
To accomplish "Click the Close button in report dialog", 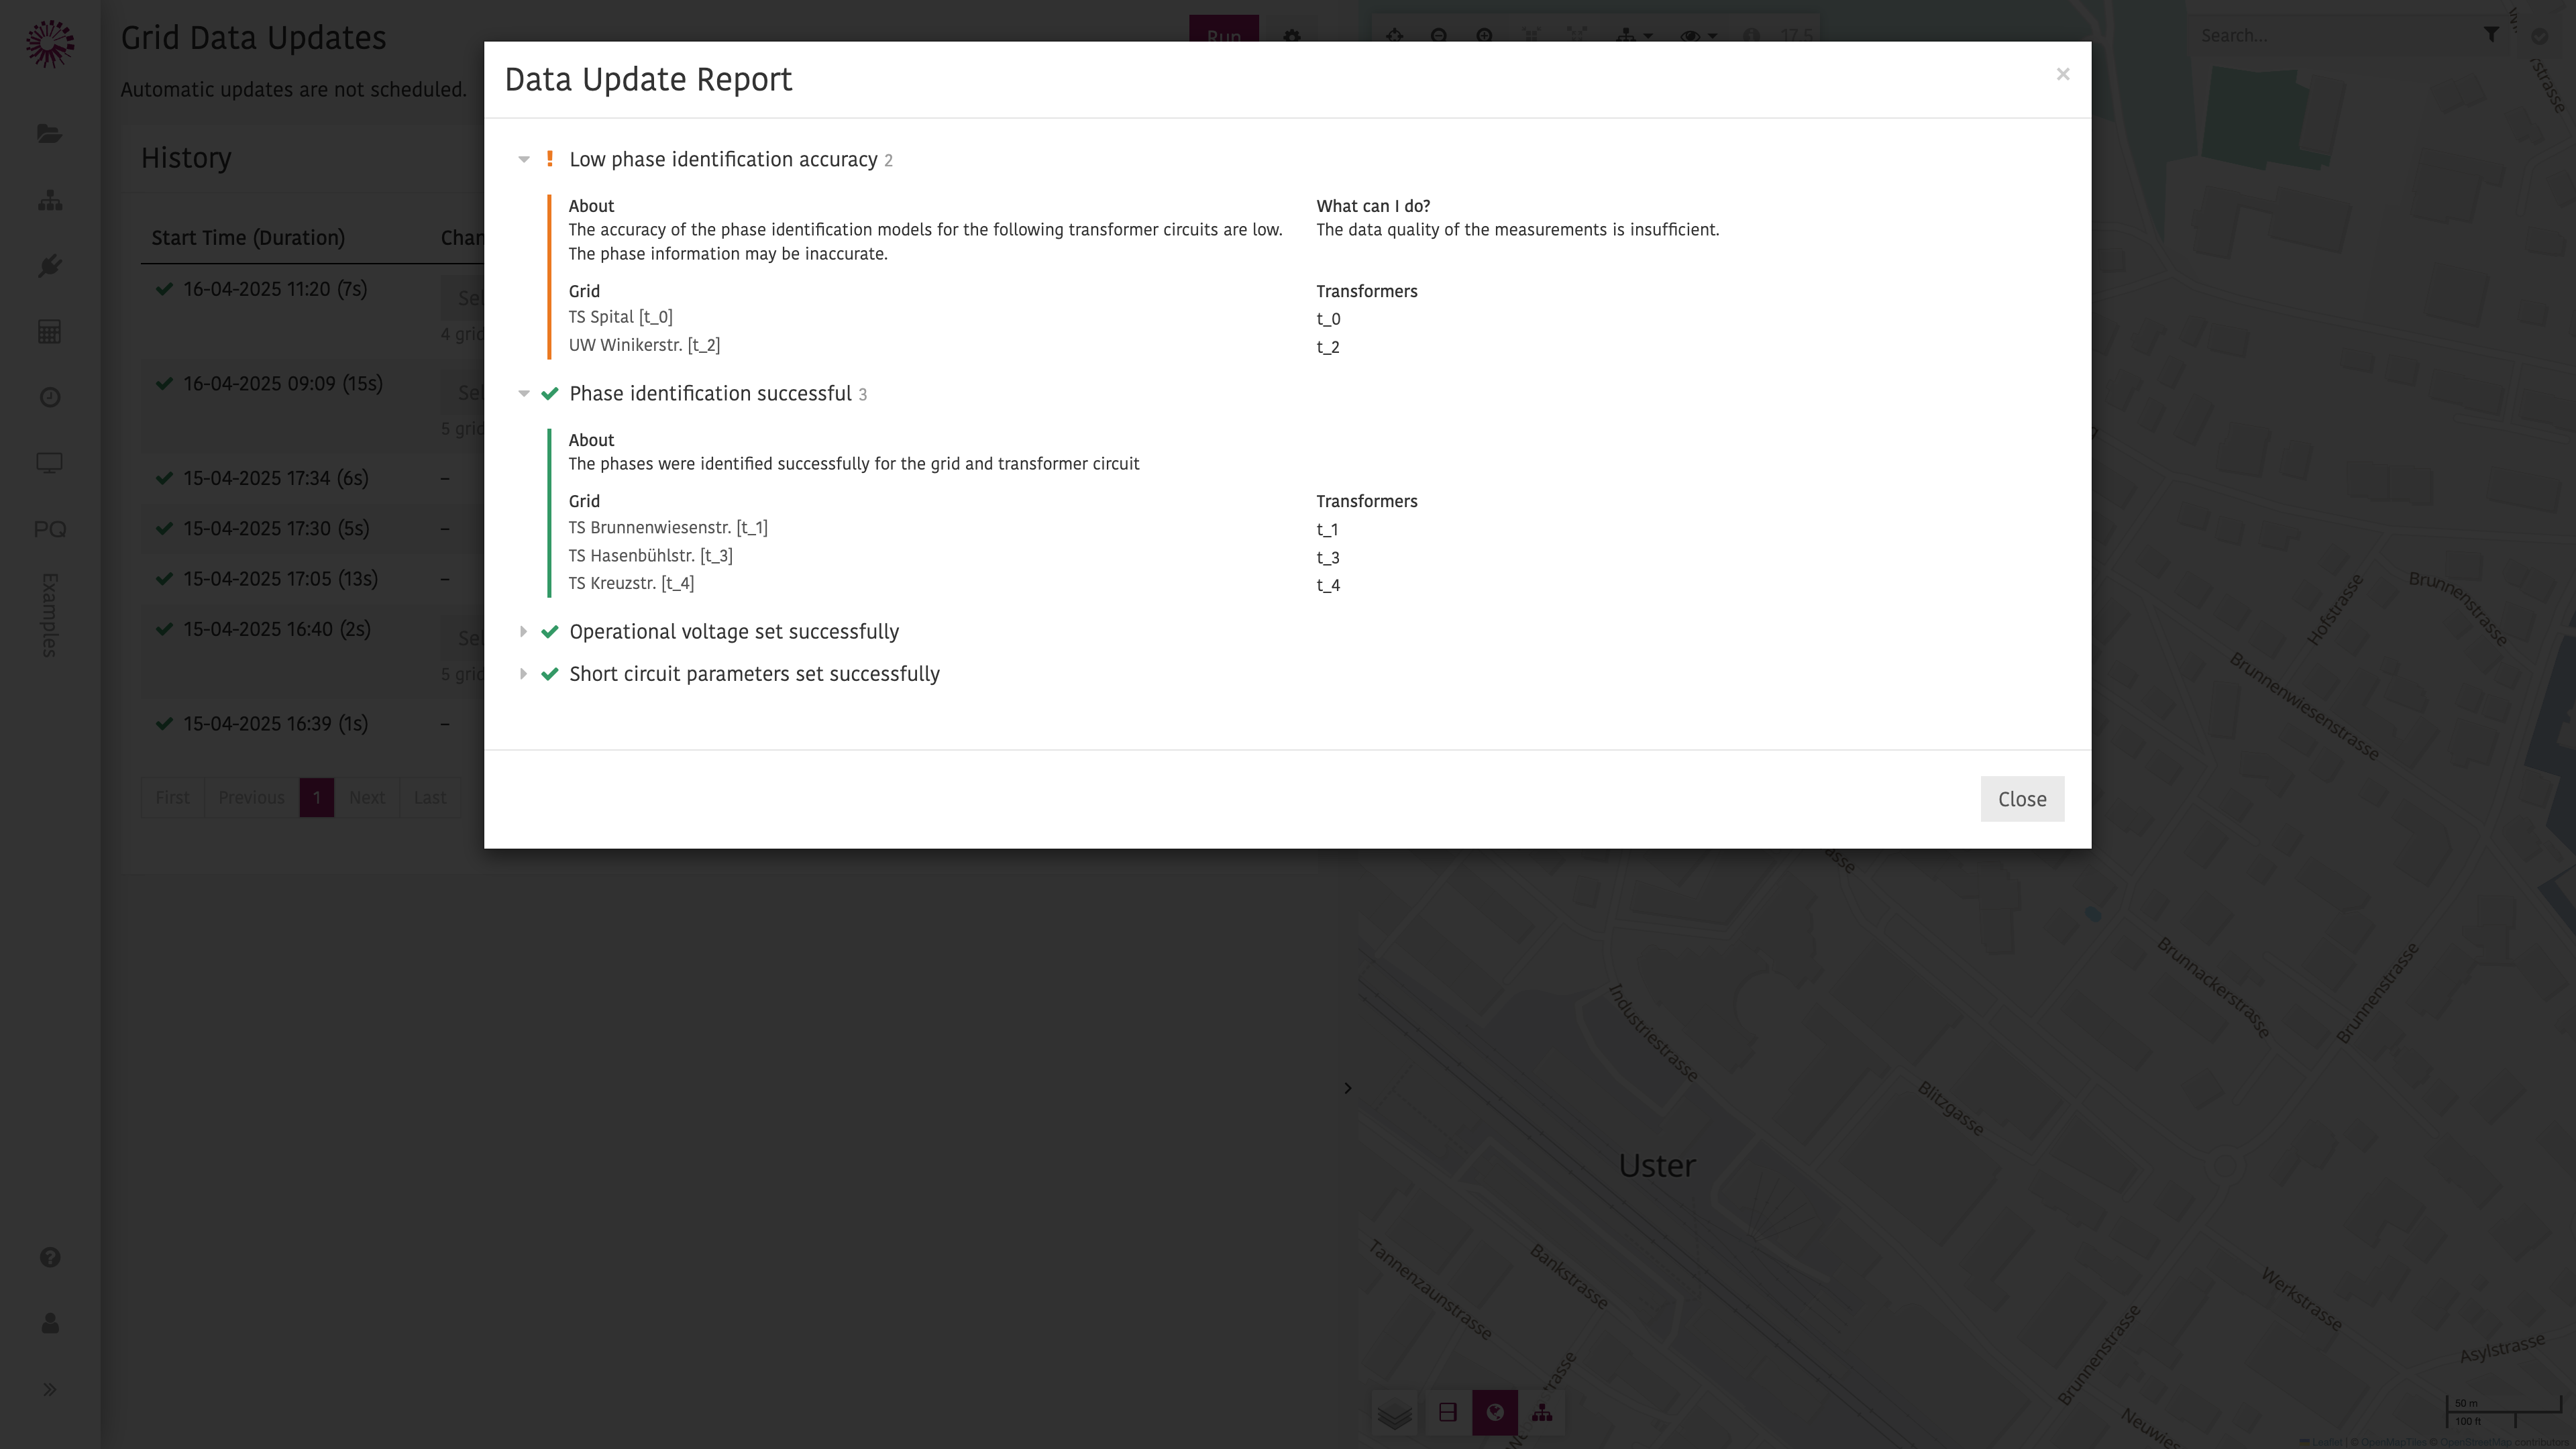I will click(x=2022, y=799).
